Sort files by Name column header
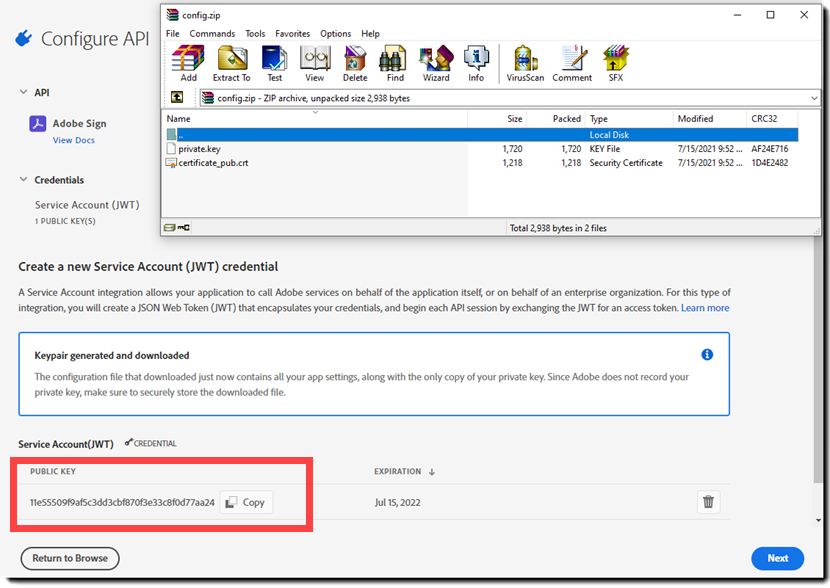Screen dimensions: 830x588 pyautogui.click(x=315, y=119)
